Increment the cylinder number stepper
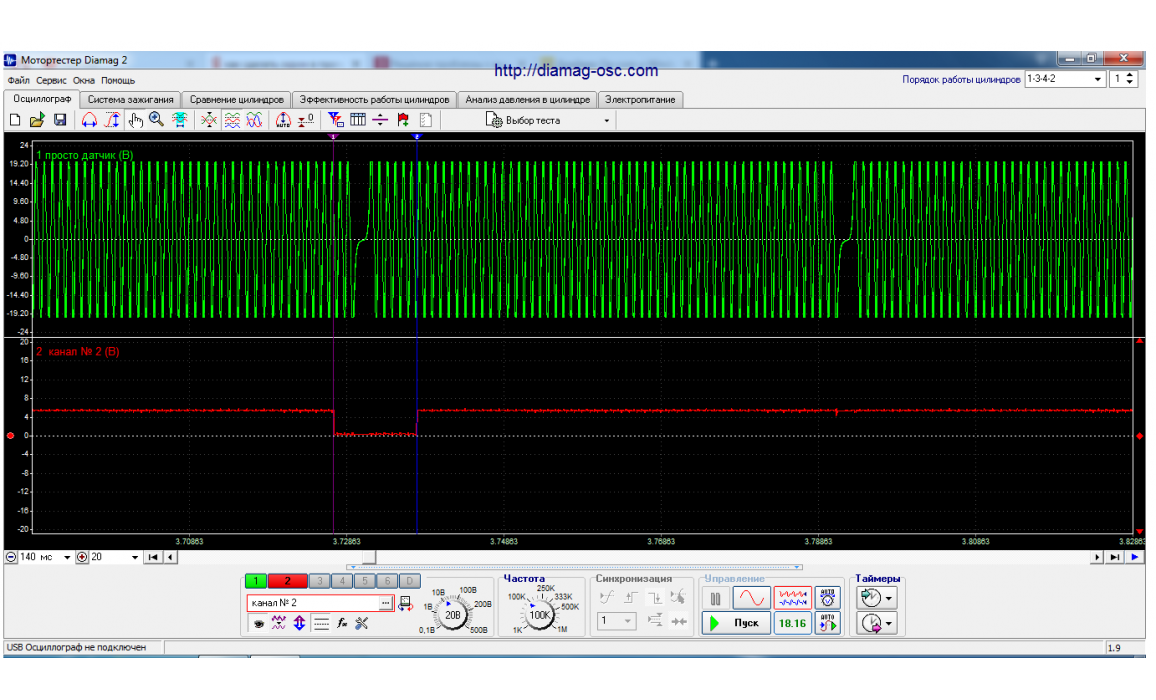1156x700 pixels. [x=1131, y=75]
